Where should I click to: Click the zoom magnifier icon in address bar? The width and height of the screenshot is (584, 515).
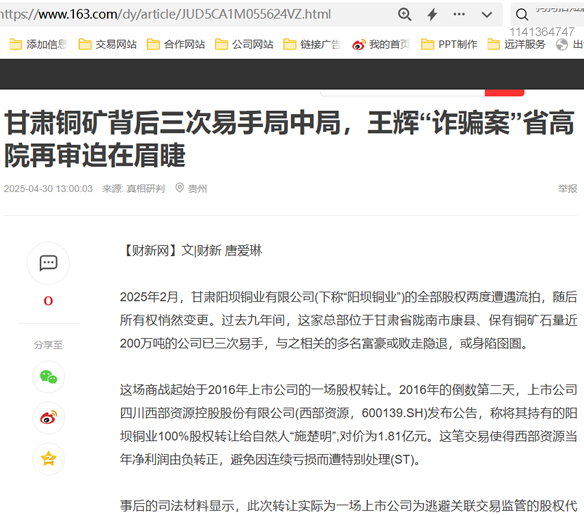tap(404, 15)
